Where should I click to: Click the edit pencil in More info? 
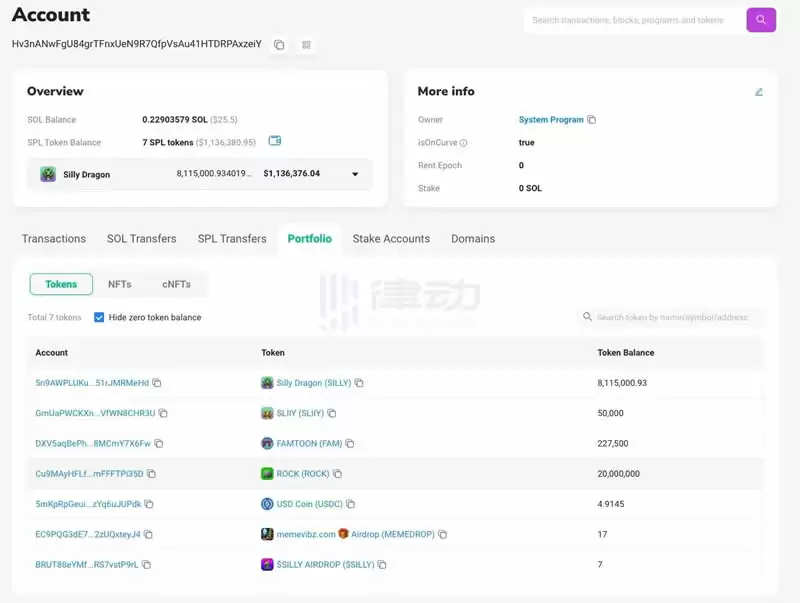(759, 92)
